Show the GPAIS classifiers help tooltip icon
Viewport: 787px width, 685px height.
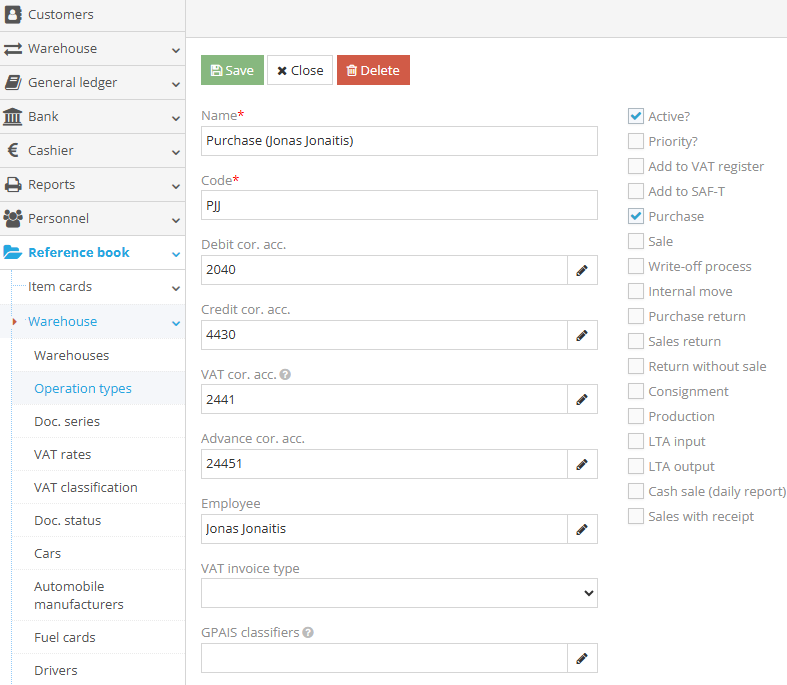tap(308, 633)
